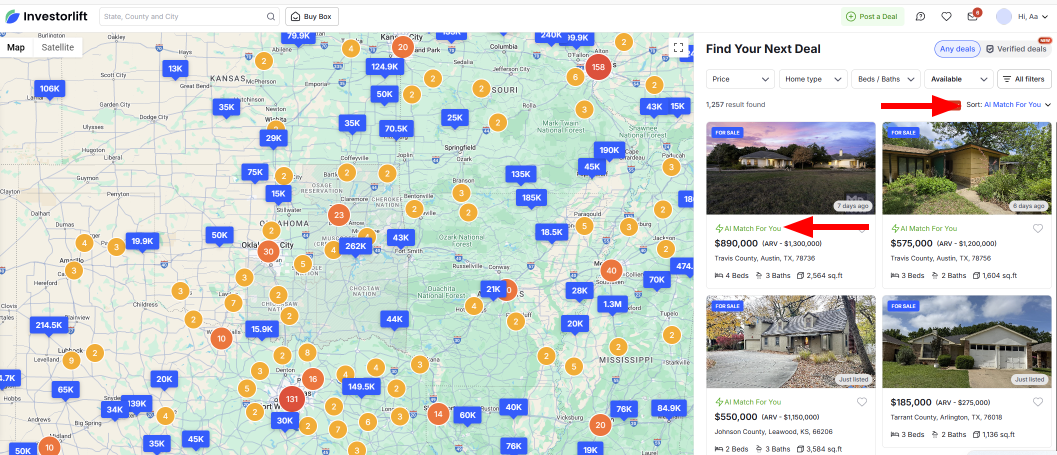Click the 19.9K price marker
The width and height of the screenshot is (1057, 455).
(142, 241)
